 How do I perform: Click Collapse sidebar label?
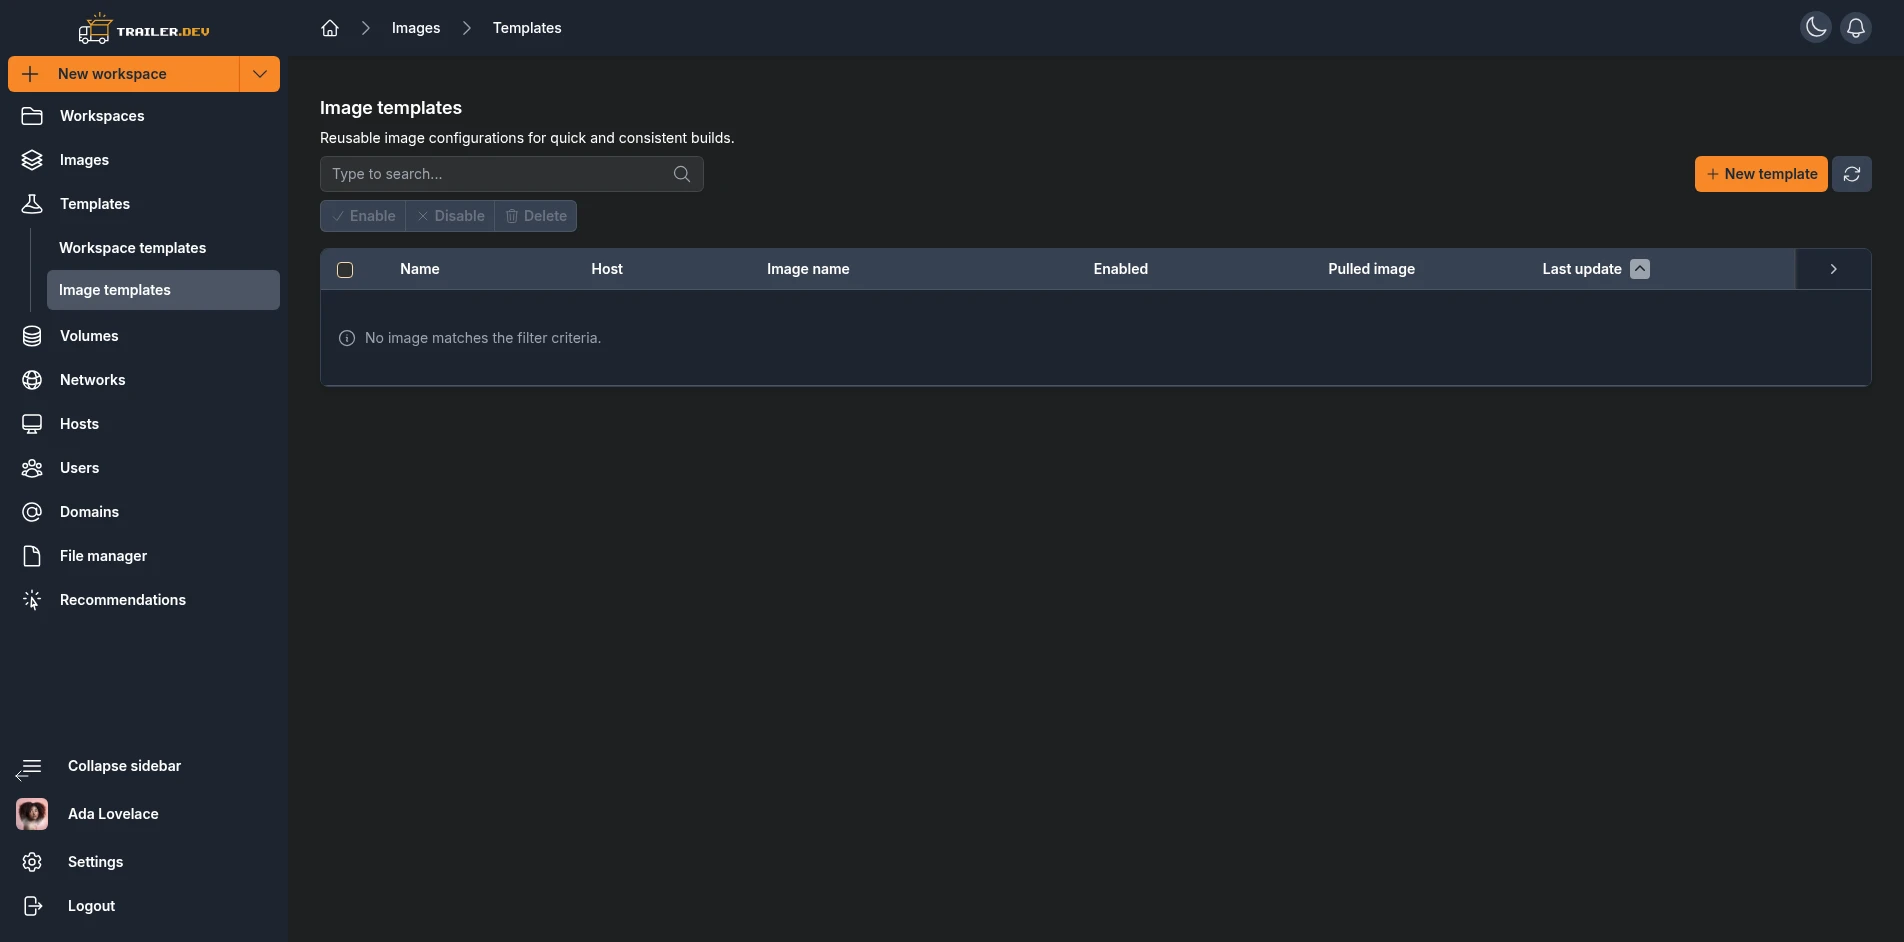tap(124, 766)
